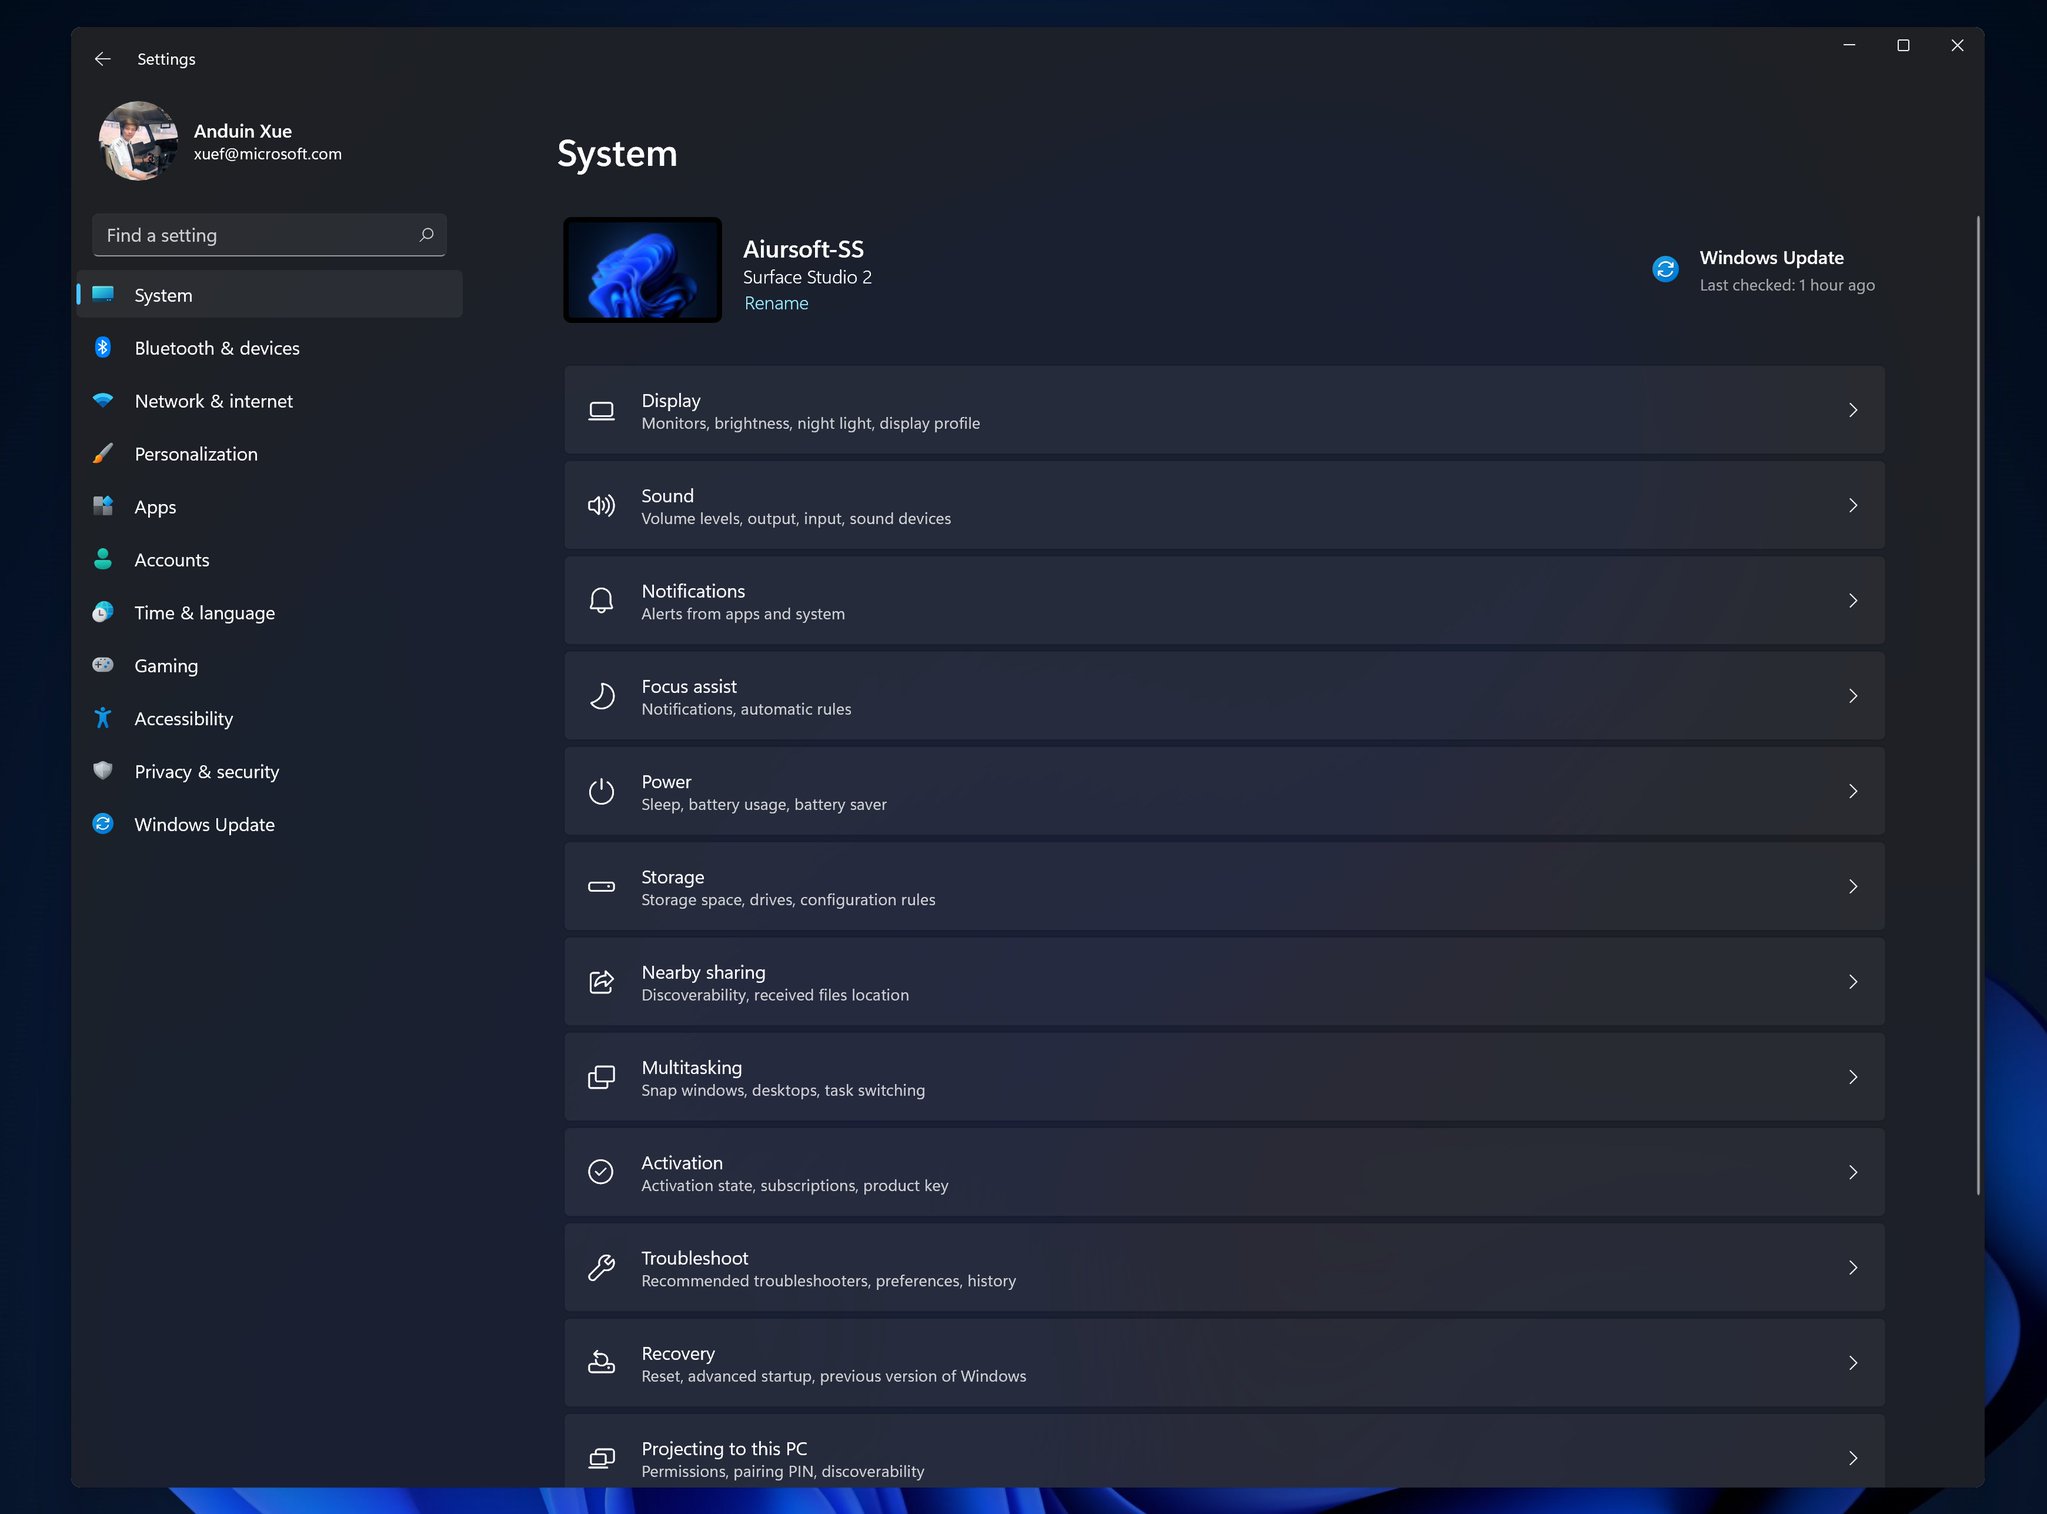
Task: Click the Sound speaker icon
Action: [601, 506]
